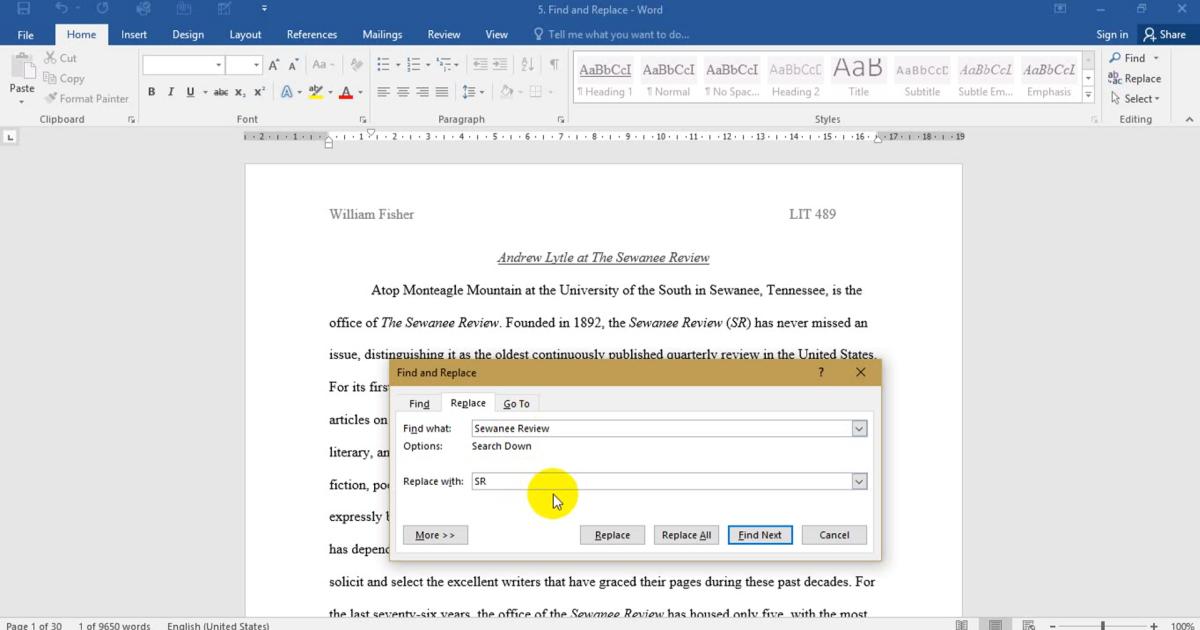1200x630 pixels.
Task: Click the Save icon in the title bar
Action: tap(24, 9)
